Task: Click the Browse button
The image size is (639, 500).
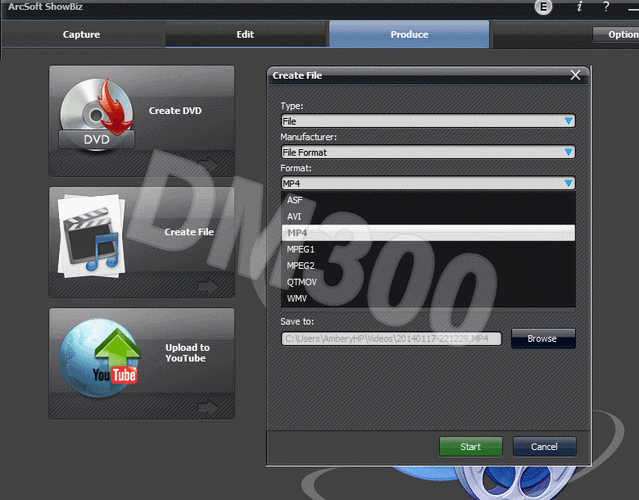Action: [543, 339]
